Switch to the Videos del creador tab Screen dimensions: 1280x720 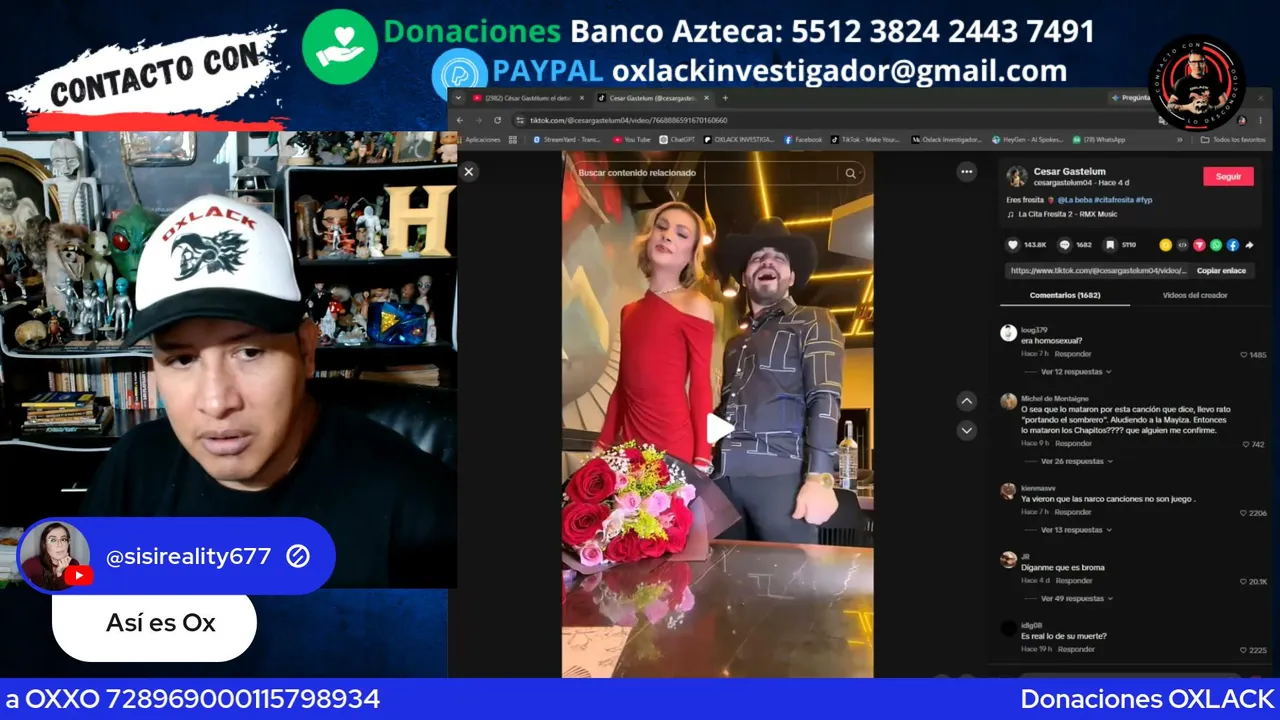pos(1194,295)
